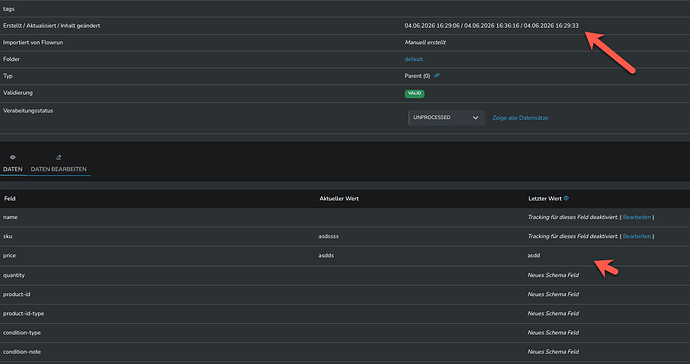Click the Typ row label
The width and height of the screenshot is (690, 364).
pos(7,76)
